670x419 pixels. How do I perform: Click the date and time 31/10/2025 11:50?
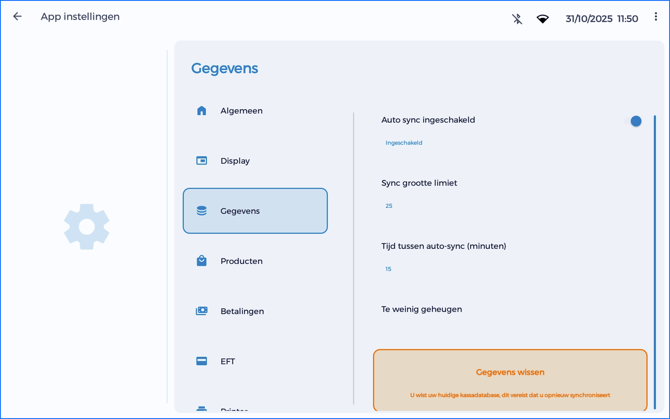[602, 19]
